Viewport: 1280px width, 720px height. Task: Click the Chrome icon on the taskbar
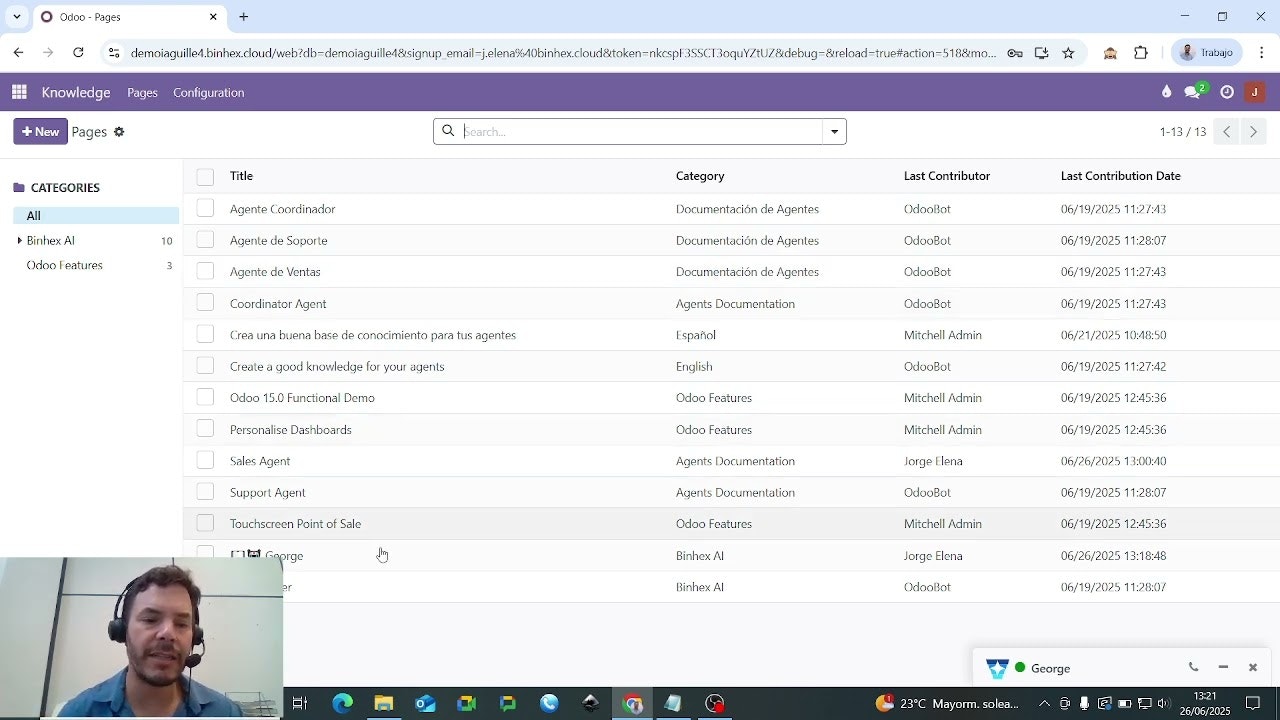tap(632, 703)
